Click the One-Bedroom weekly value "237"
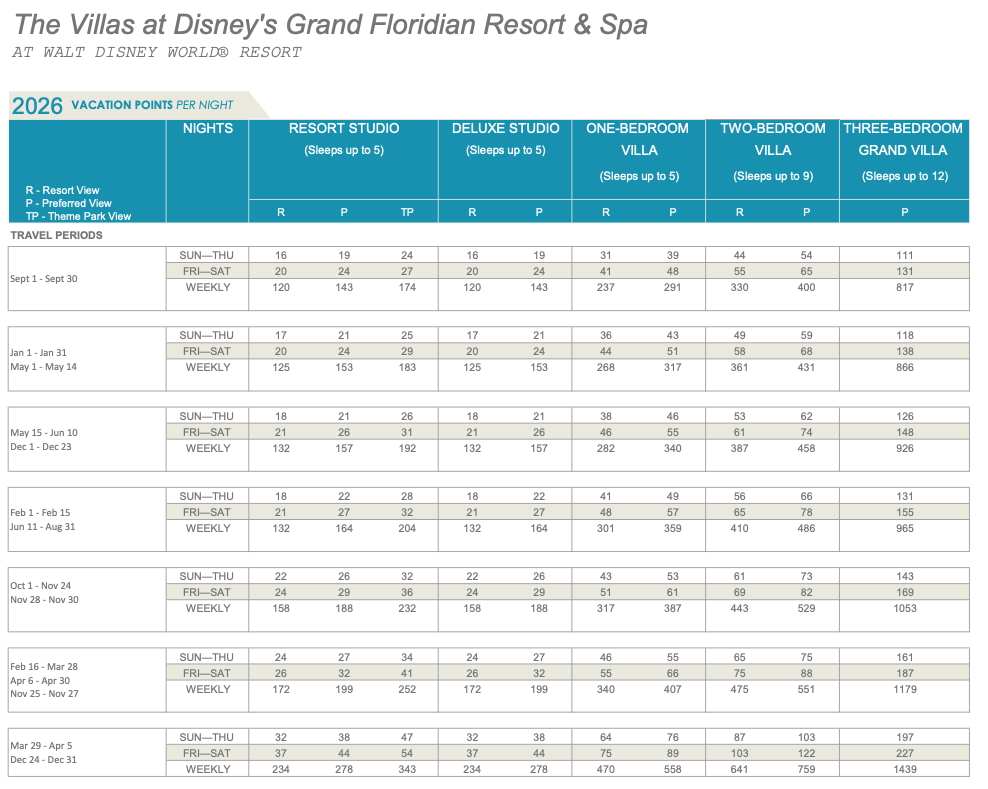988x789 pixels. [606, 287]
